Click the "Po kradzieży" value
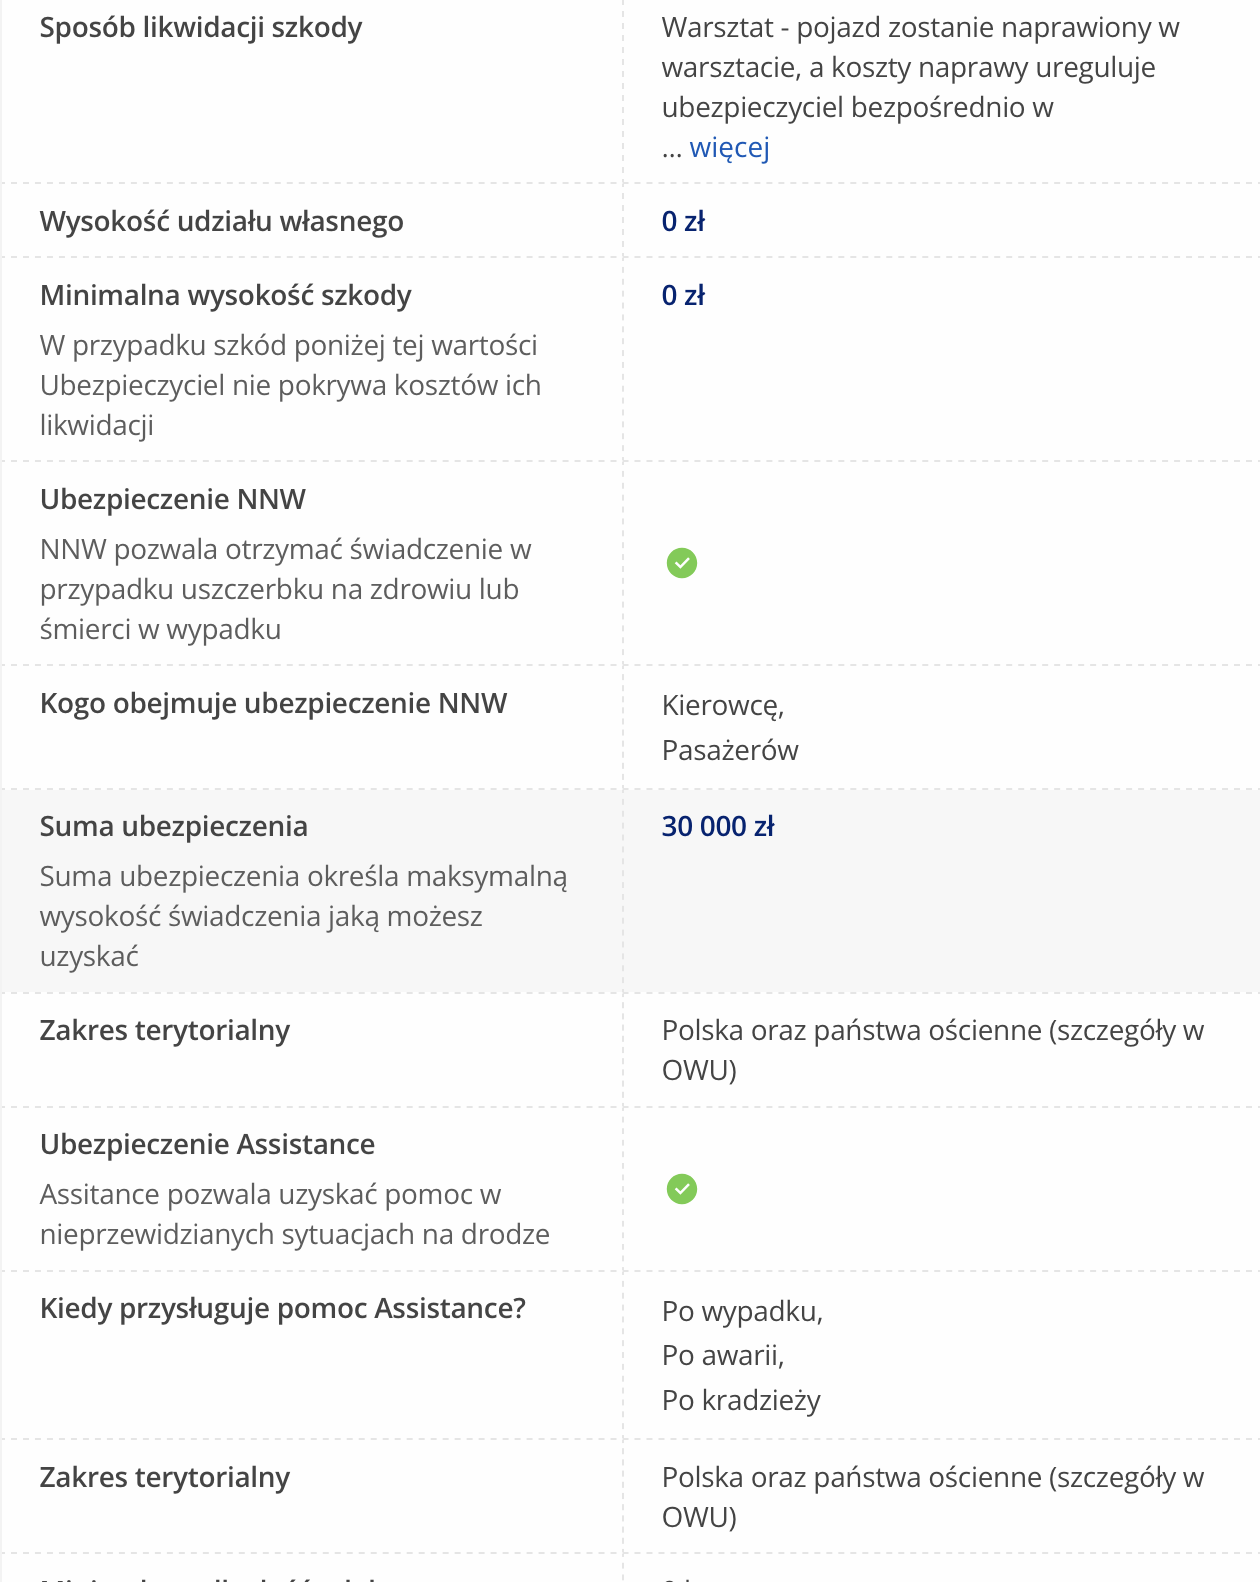 741,1401
